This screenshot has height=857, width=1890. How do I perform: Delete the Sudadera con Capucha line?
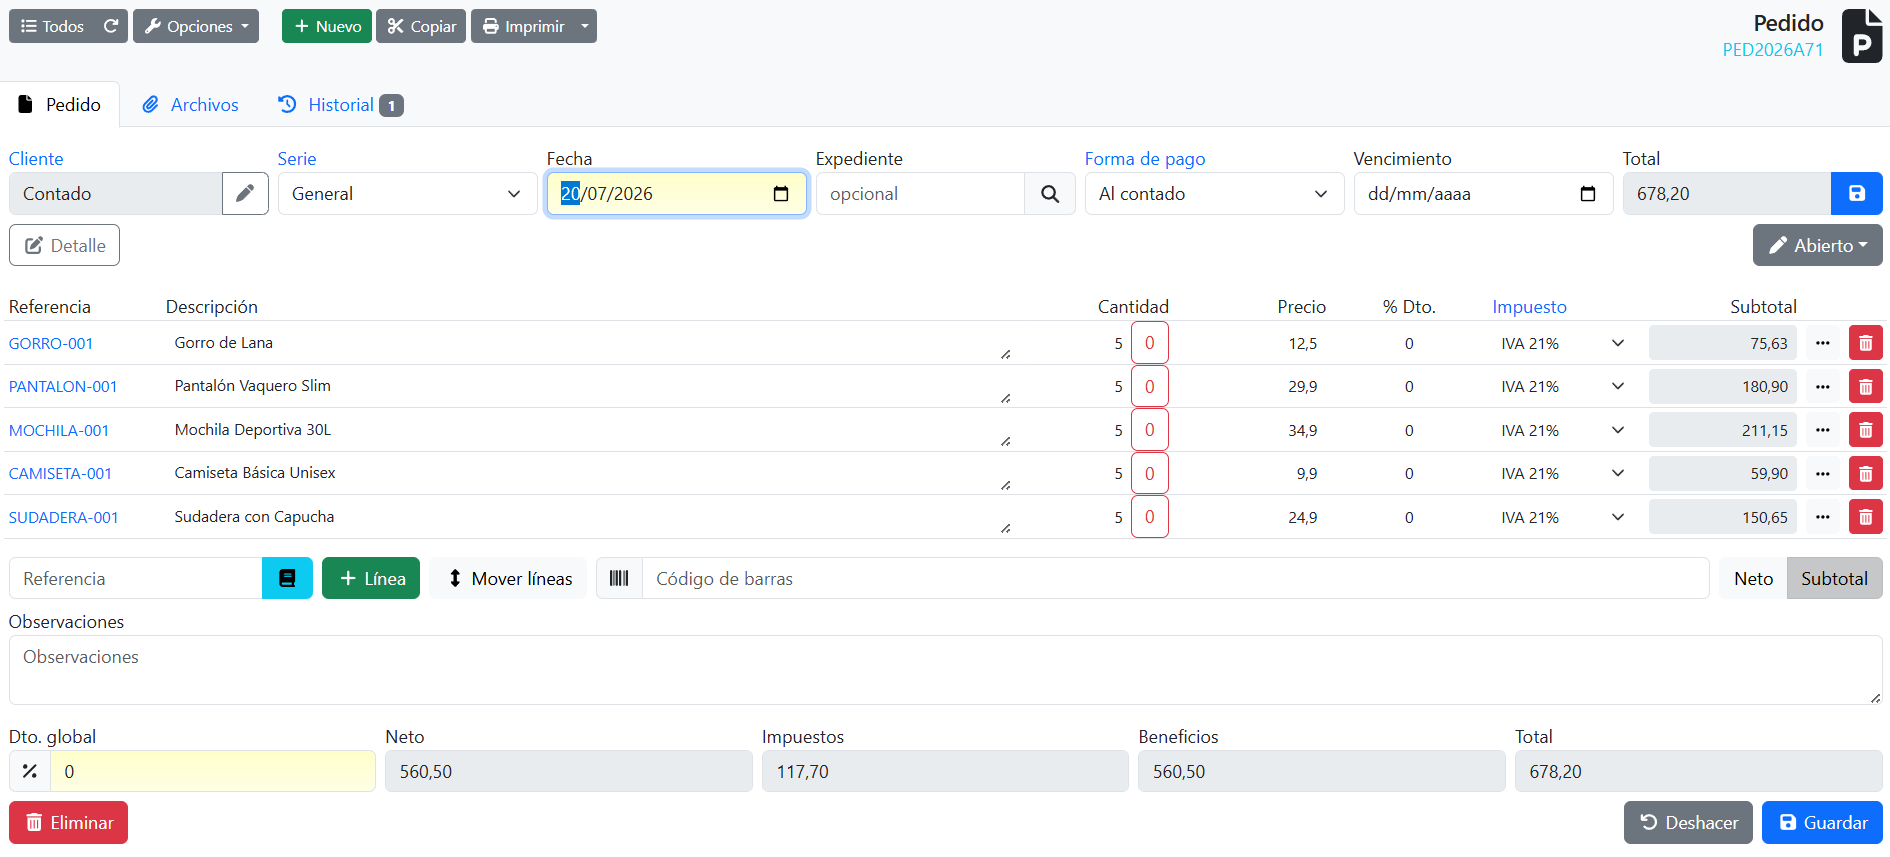tap(1865, 517)
